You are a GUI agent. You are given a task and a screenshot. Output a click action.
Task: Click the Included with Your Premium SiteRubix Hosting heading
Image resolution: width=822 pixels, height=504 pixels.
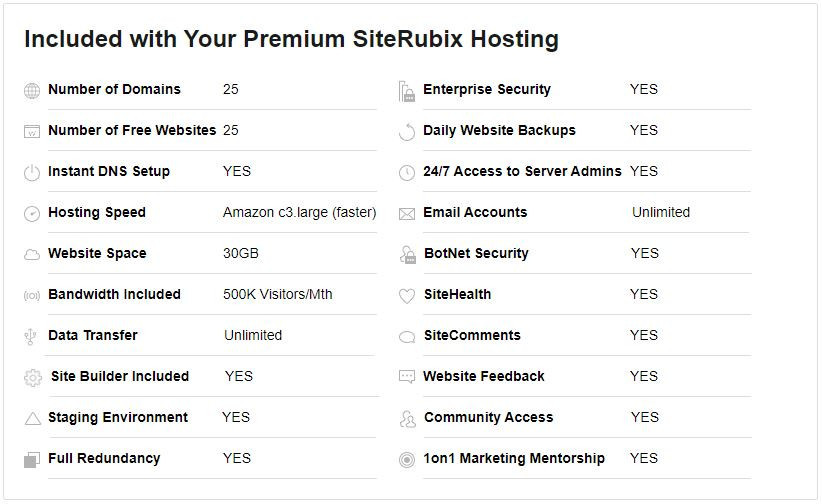click(291, 39)
